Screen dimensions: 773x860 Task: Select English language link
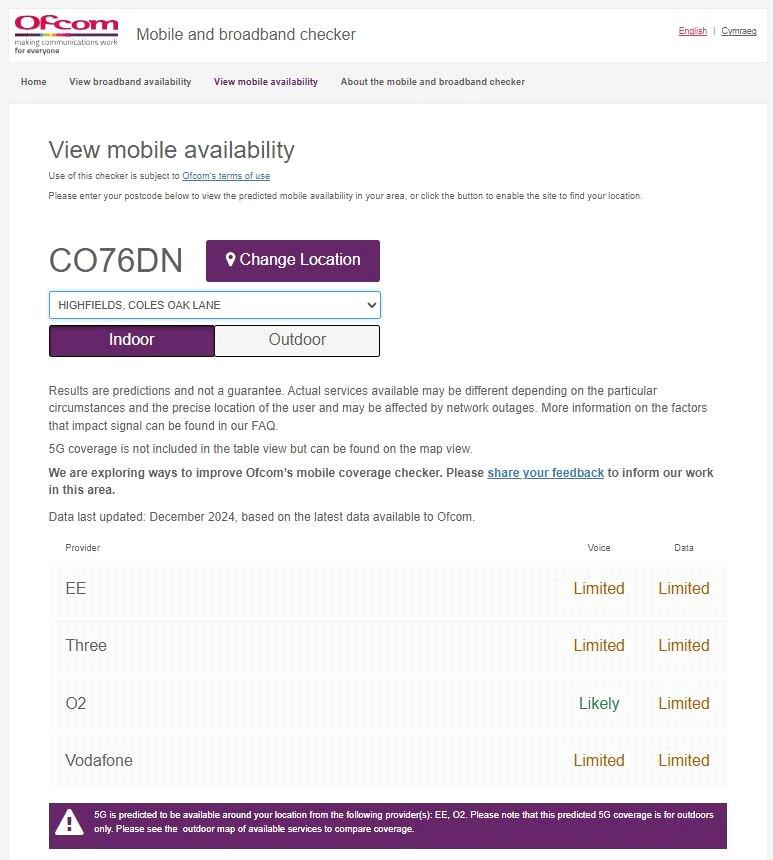[692, 31]
